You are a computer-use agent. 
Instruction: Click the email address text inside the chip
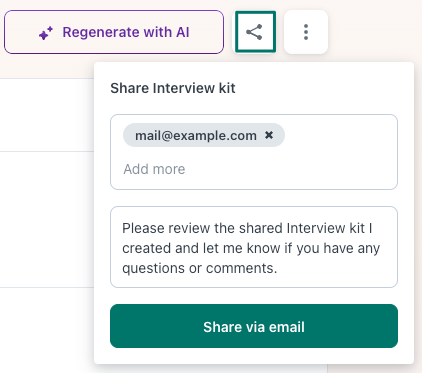click(196, 136)
